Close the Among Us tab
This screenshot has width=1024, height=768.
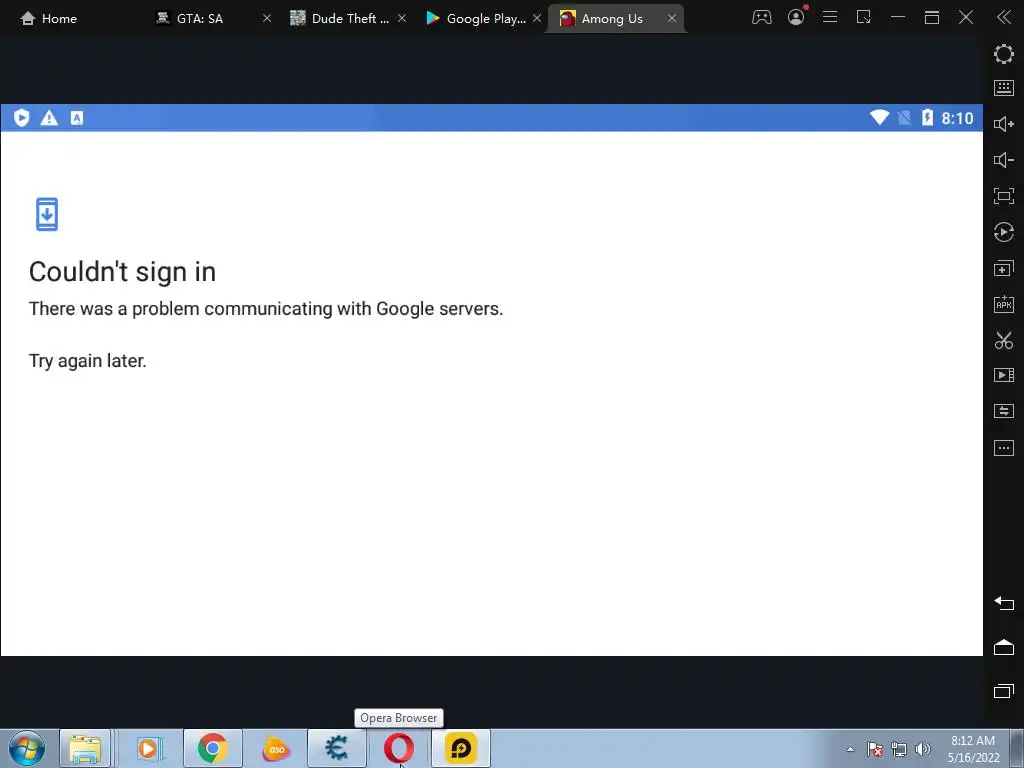pyautogui.click(x=671, y=18)
